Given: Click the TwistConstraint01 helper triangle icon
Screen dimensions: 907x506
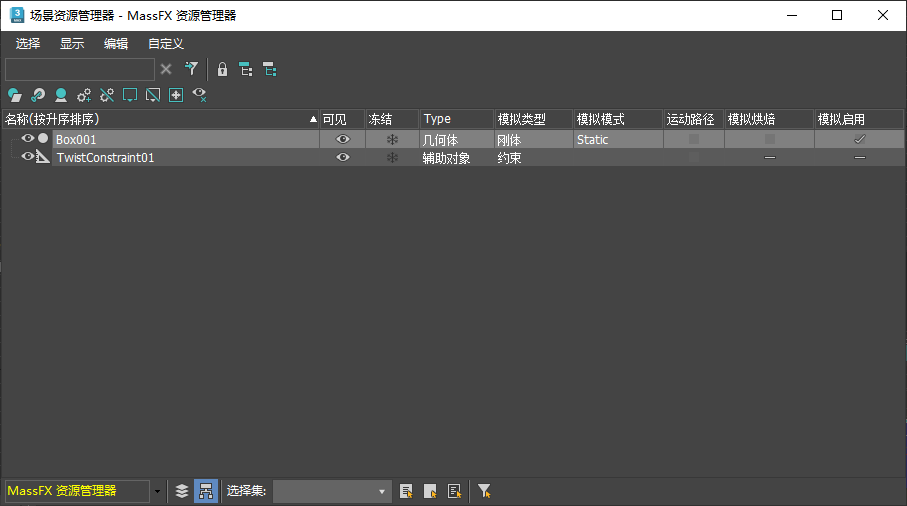Looking at the screenshot, I should [x=43, y=156].
